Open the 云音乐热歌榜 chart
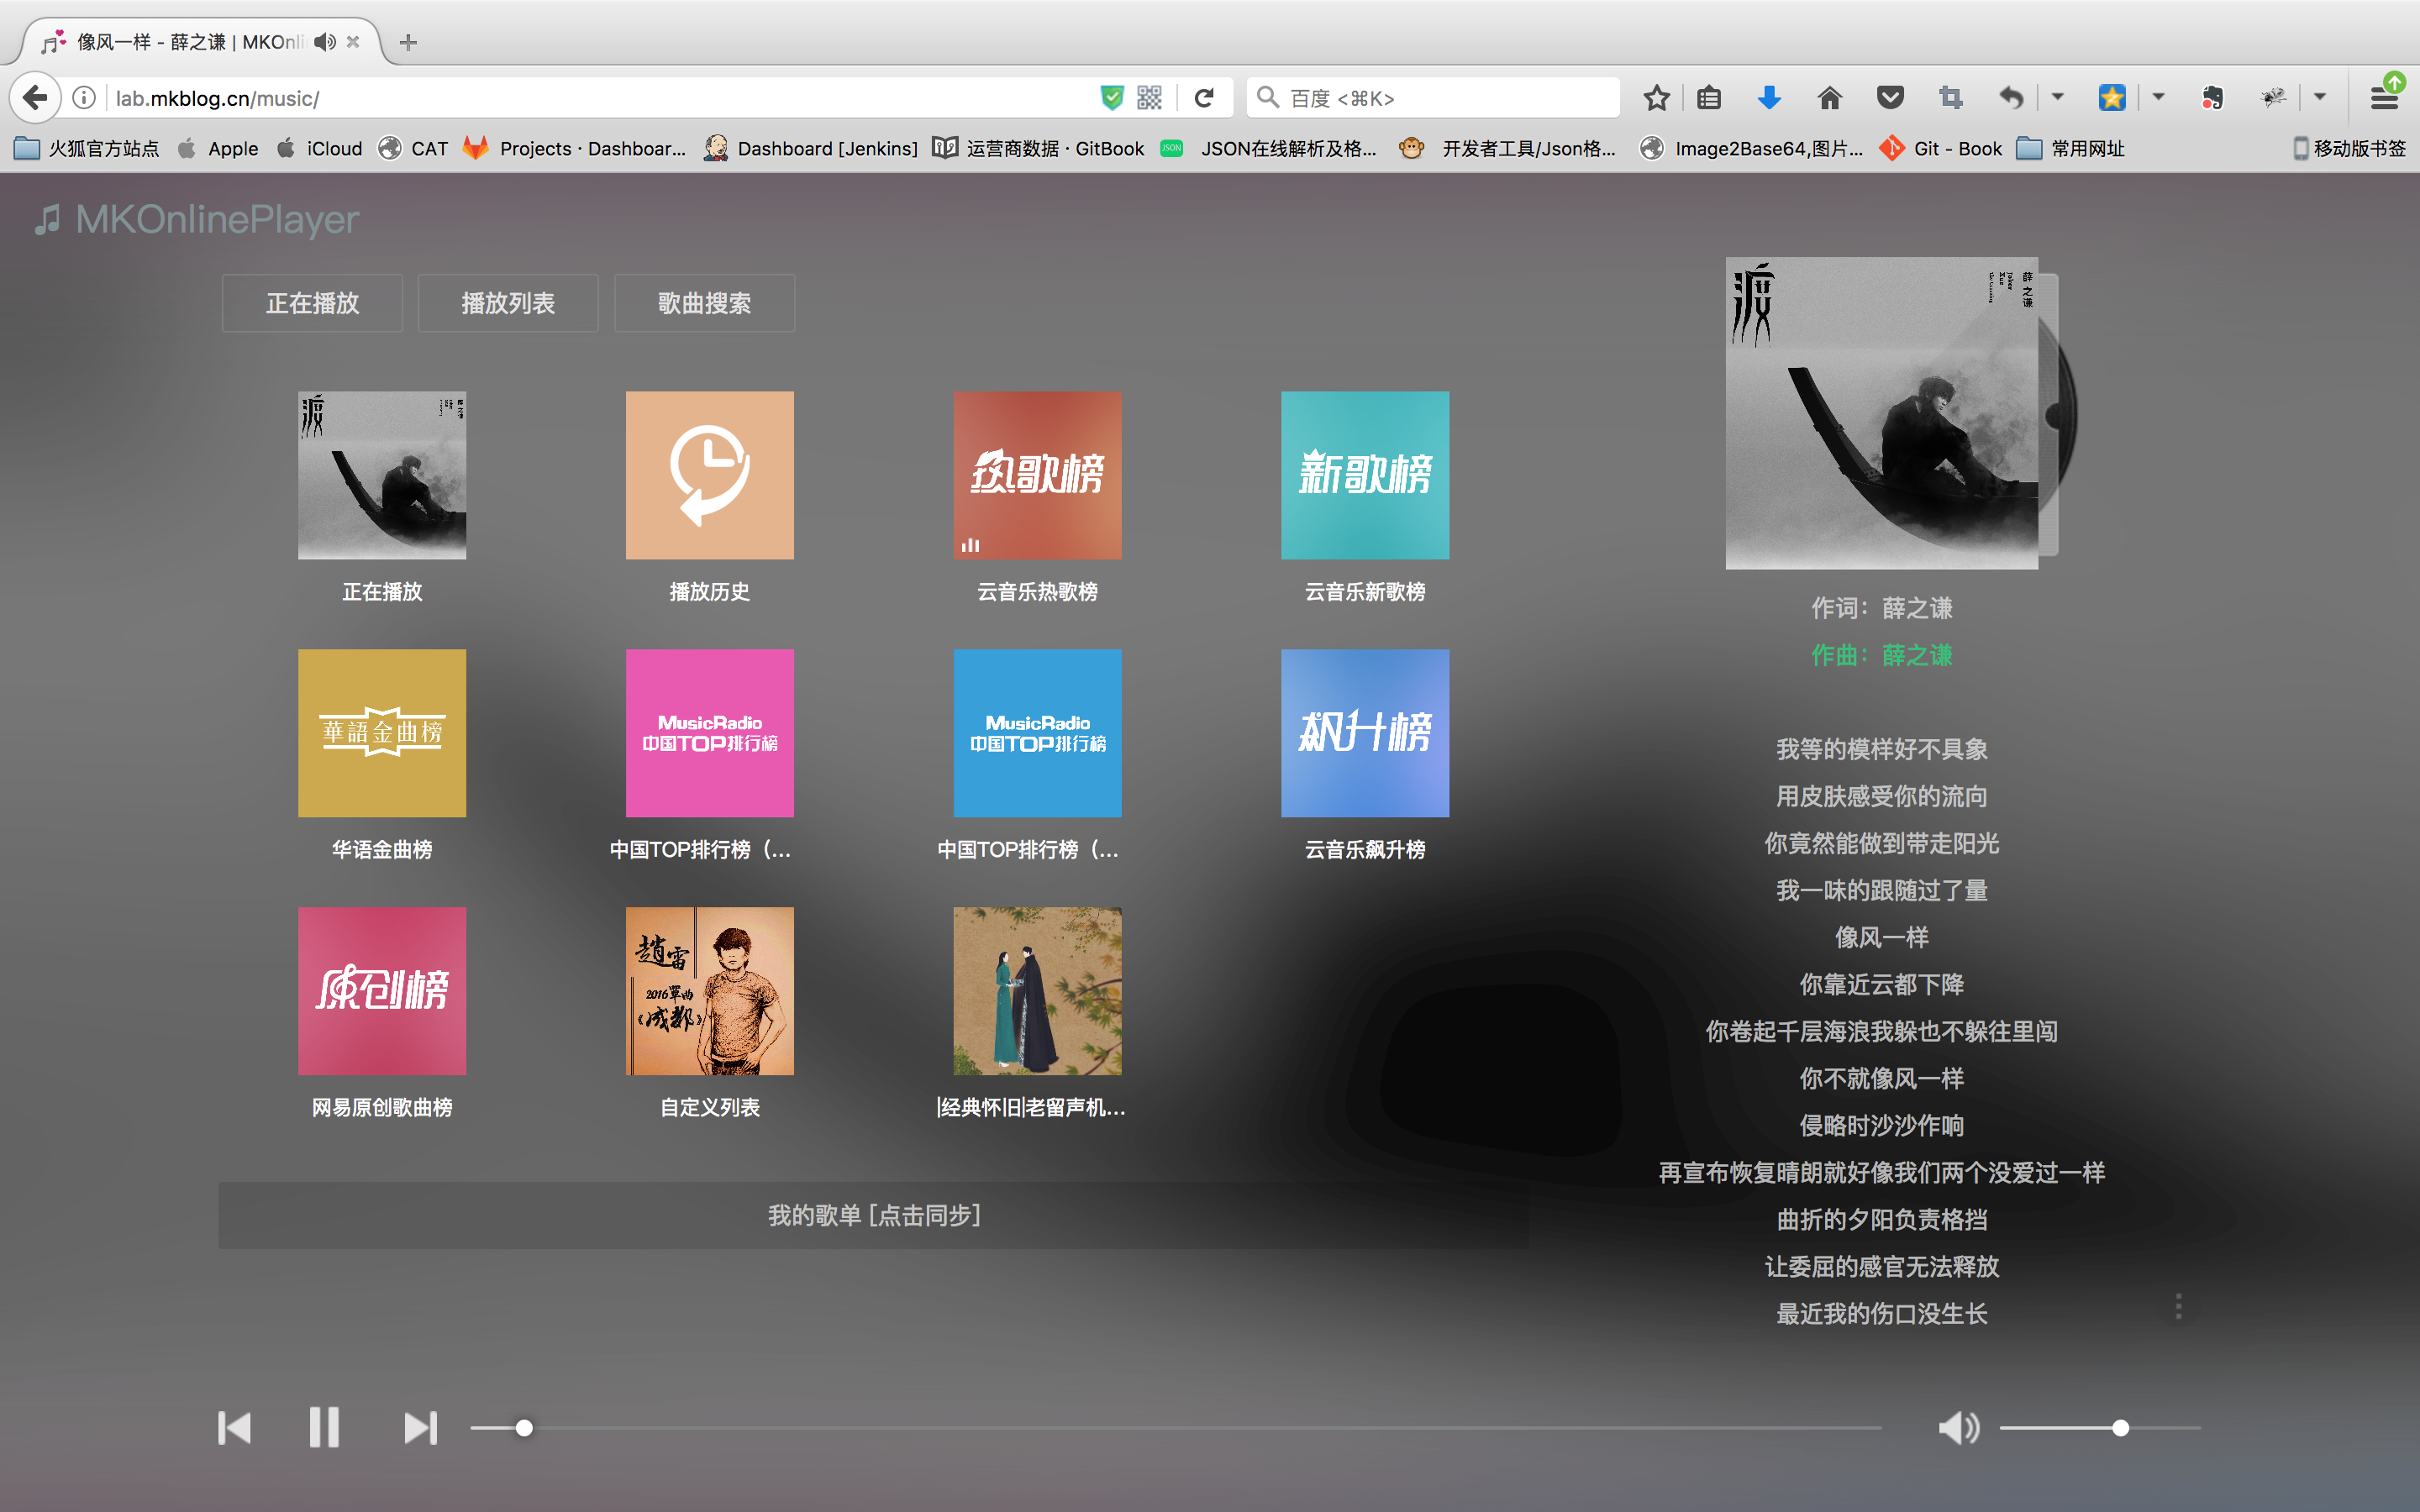 (x=1037, y=475)
